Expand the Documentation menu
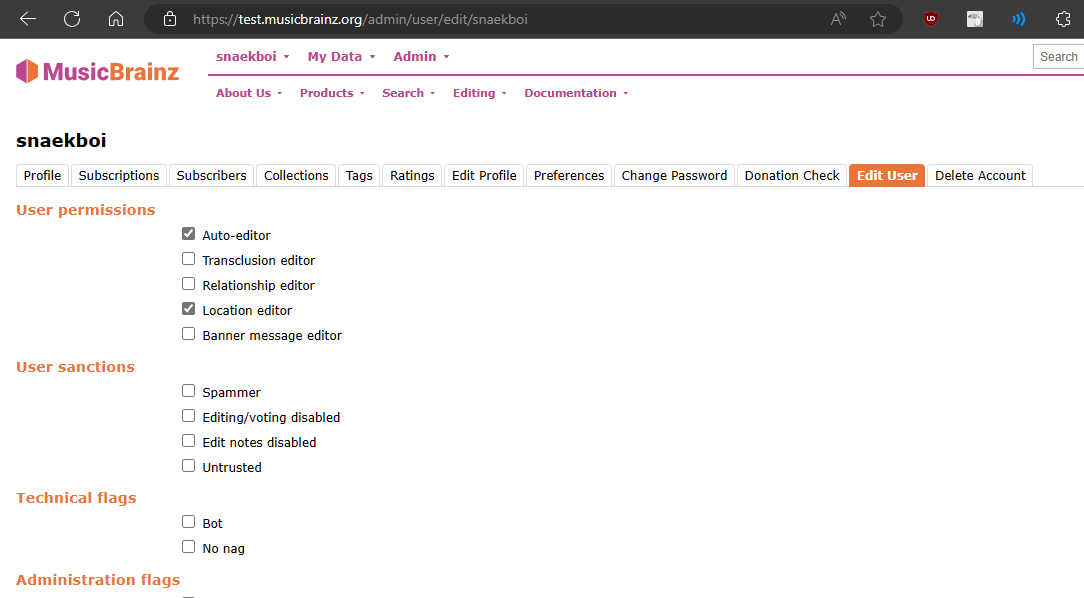Image resolution: width=1084 pixels, height=598 pixels. 576,93
